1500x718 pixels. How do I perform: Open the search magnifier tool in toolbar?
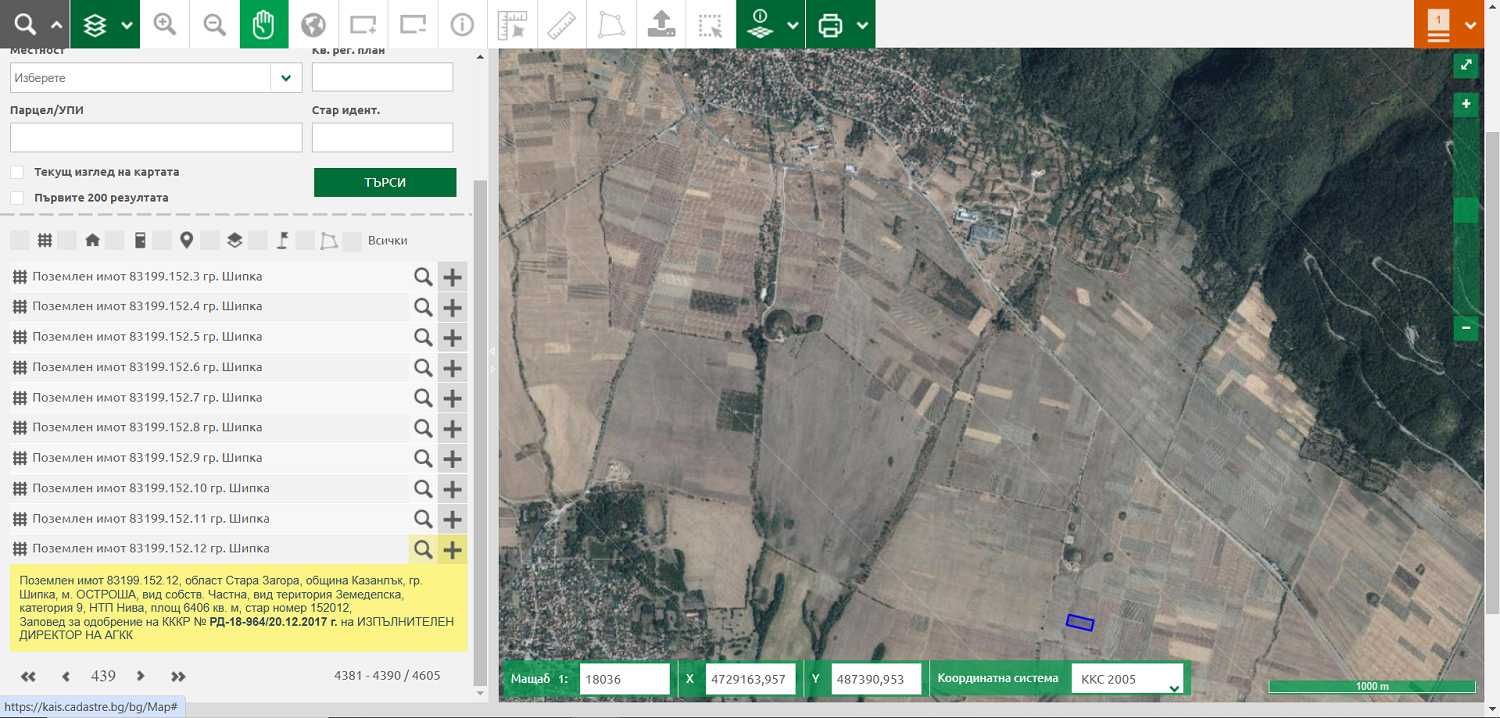(24, 24)
